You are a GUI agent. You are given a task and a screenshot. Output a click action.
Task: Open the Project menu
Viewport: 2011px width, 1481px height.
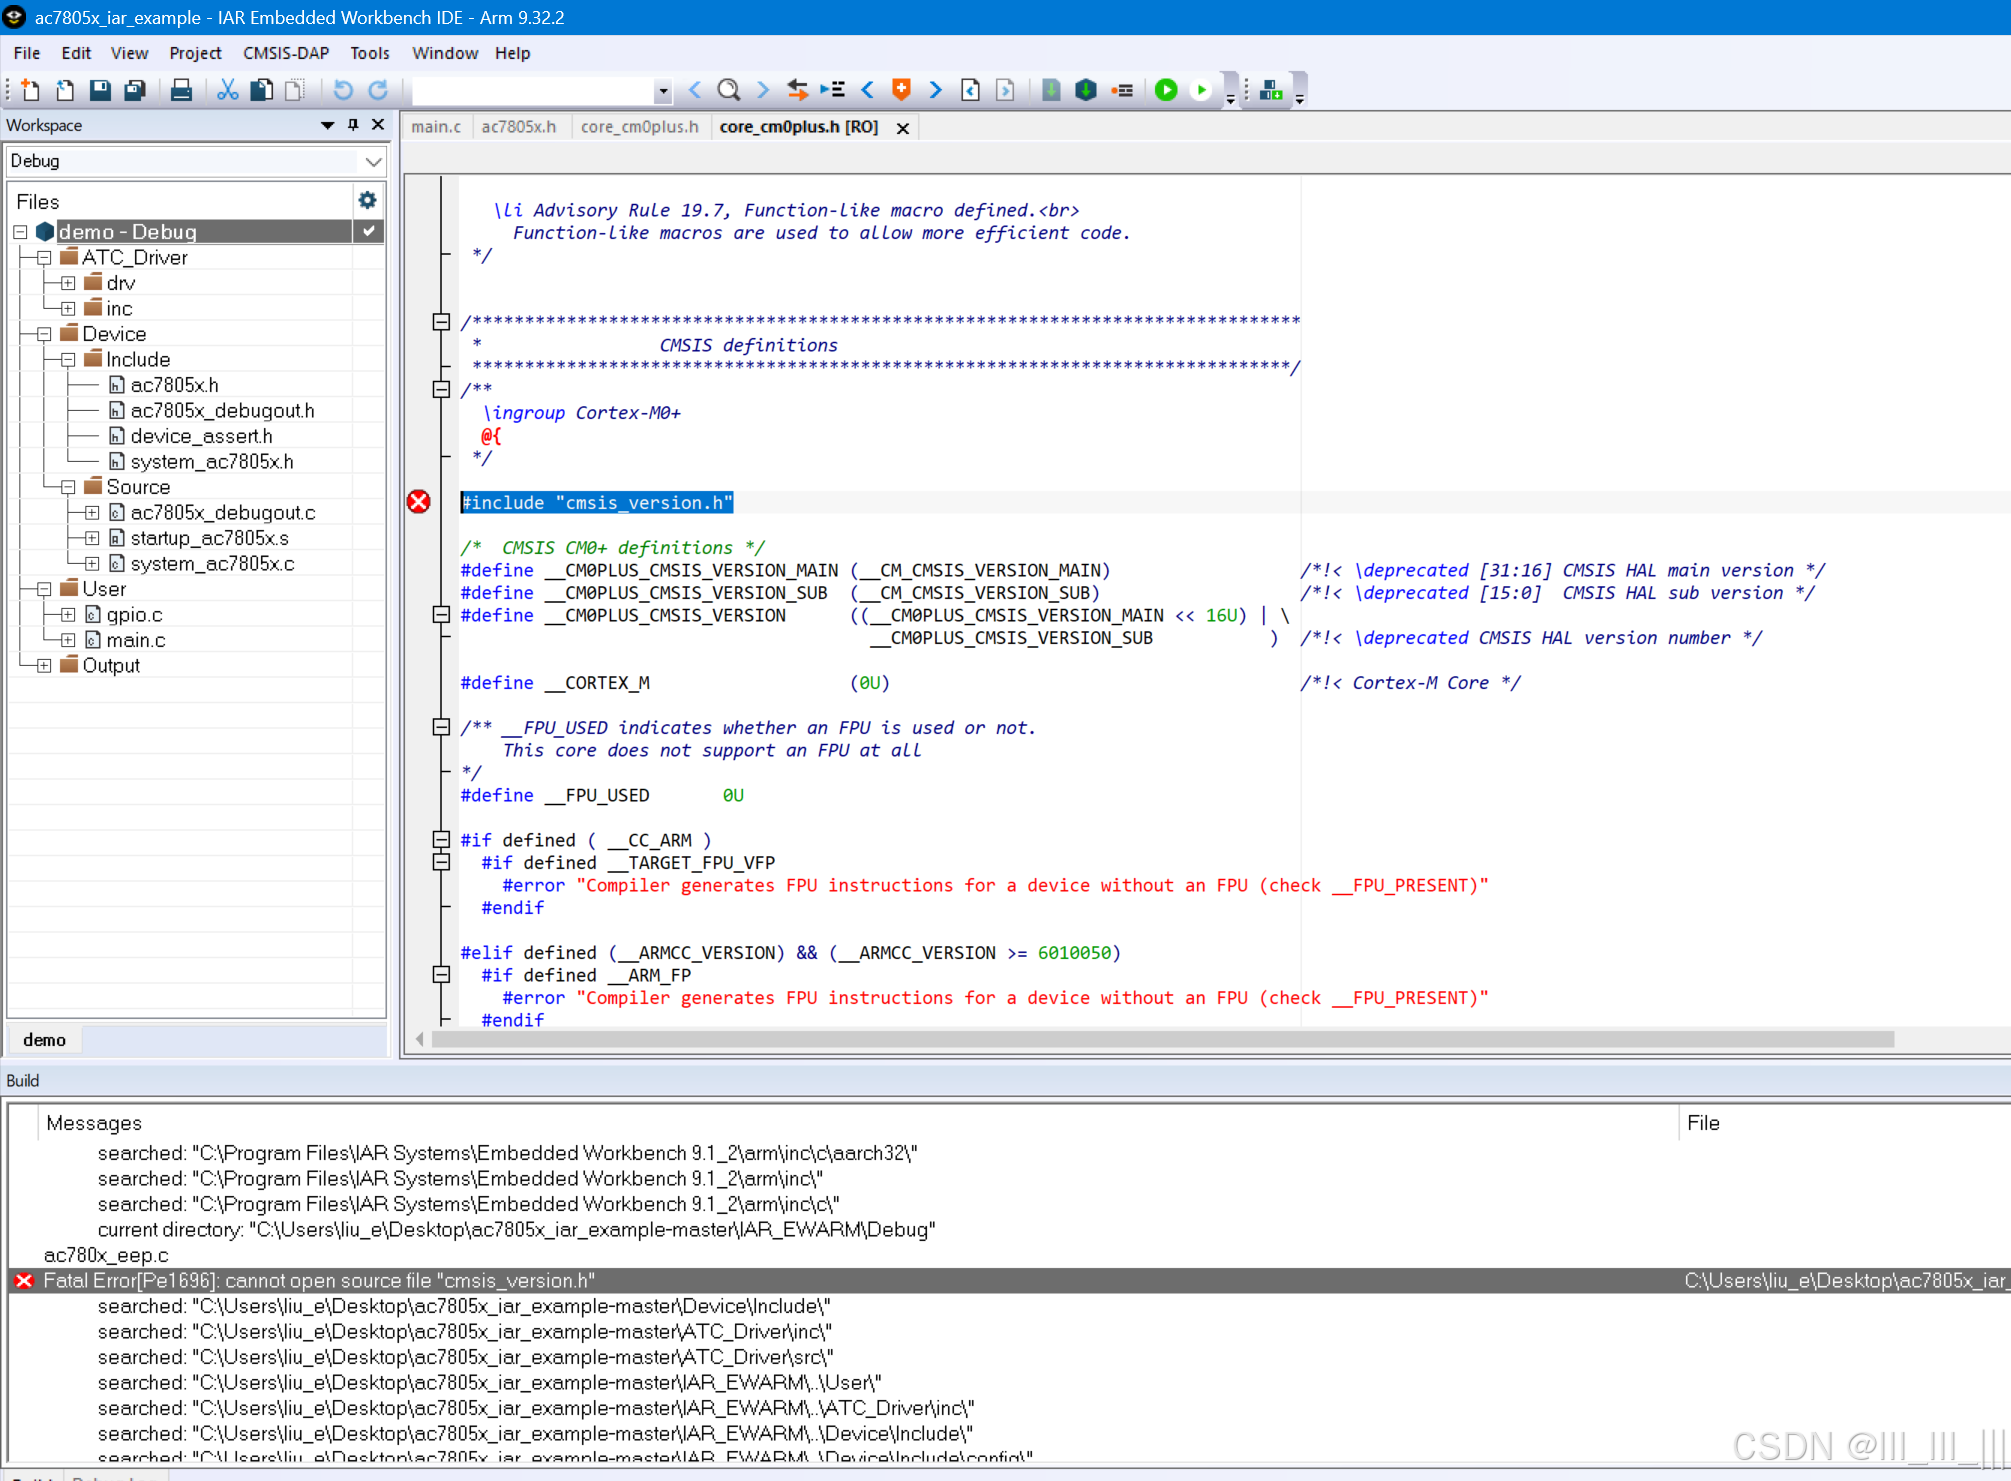194,53
